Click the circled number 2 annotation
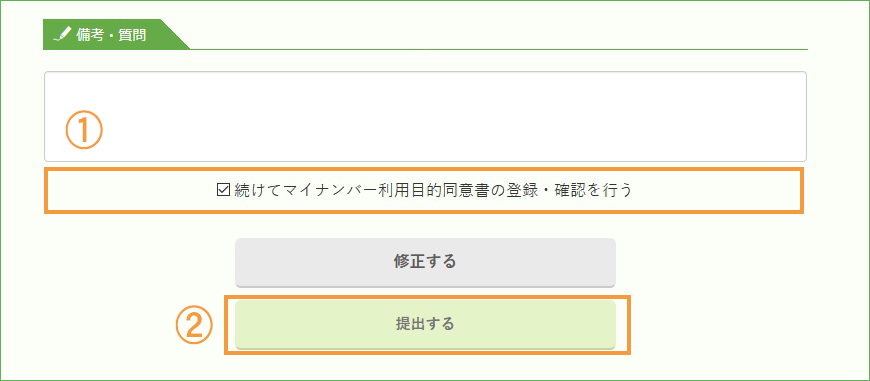 tap(195, 325)
